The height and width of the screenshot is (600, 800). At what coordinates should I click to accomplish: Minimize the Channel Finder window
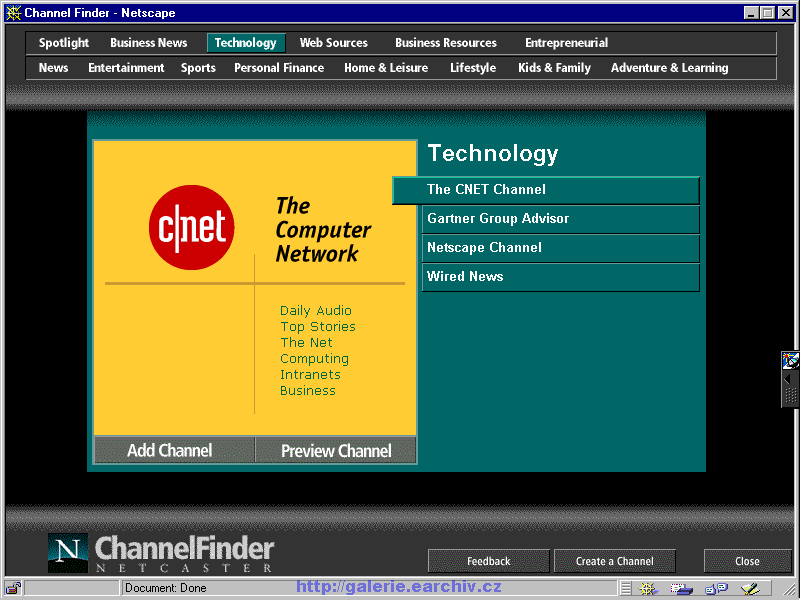751,13
